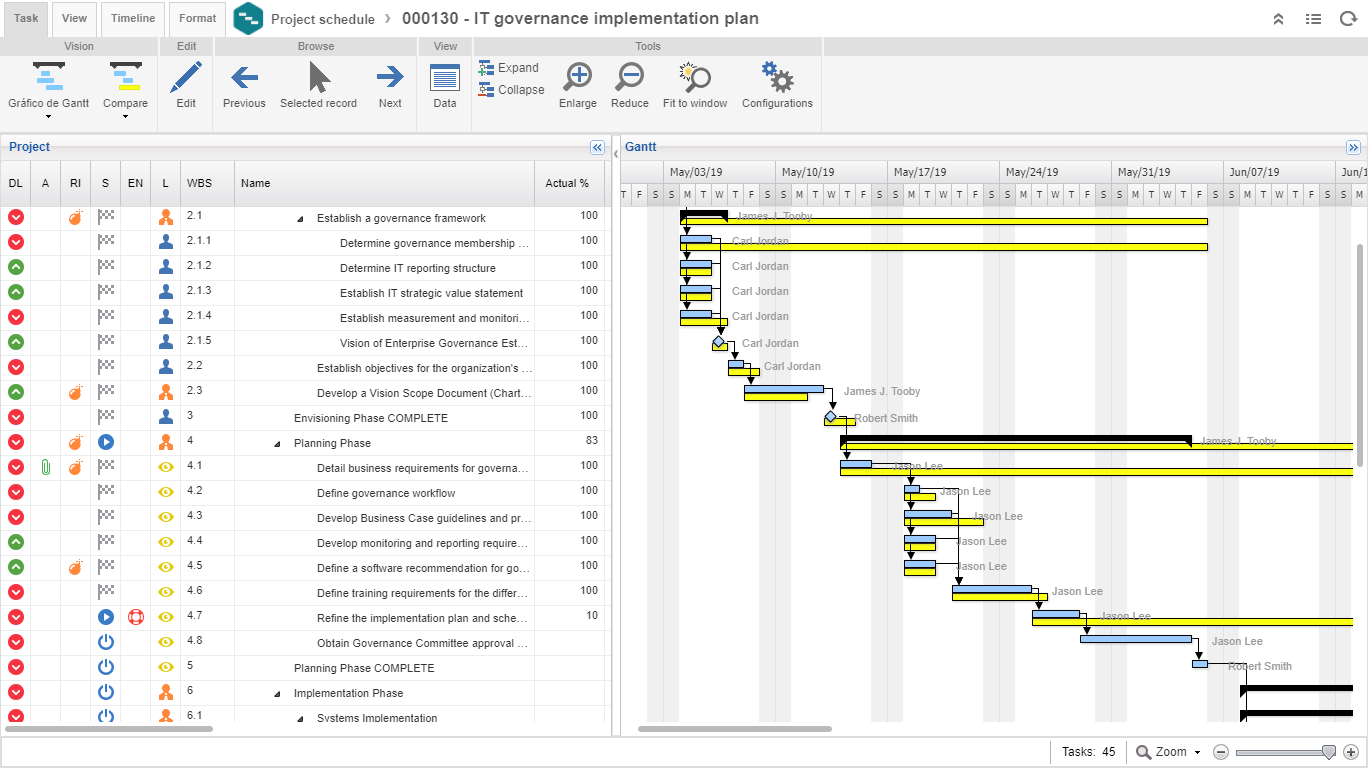The image size is (1368, 768).
Task: Click the list view icon at top right
Action: (x=1313, y=19)
